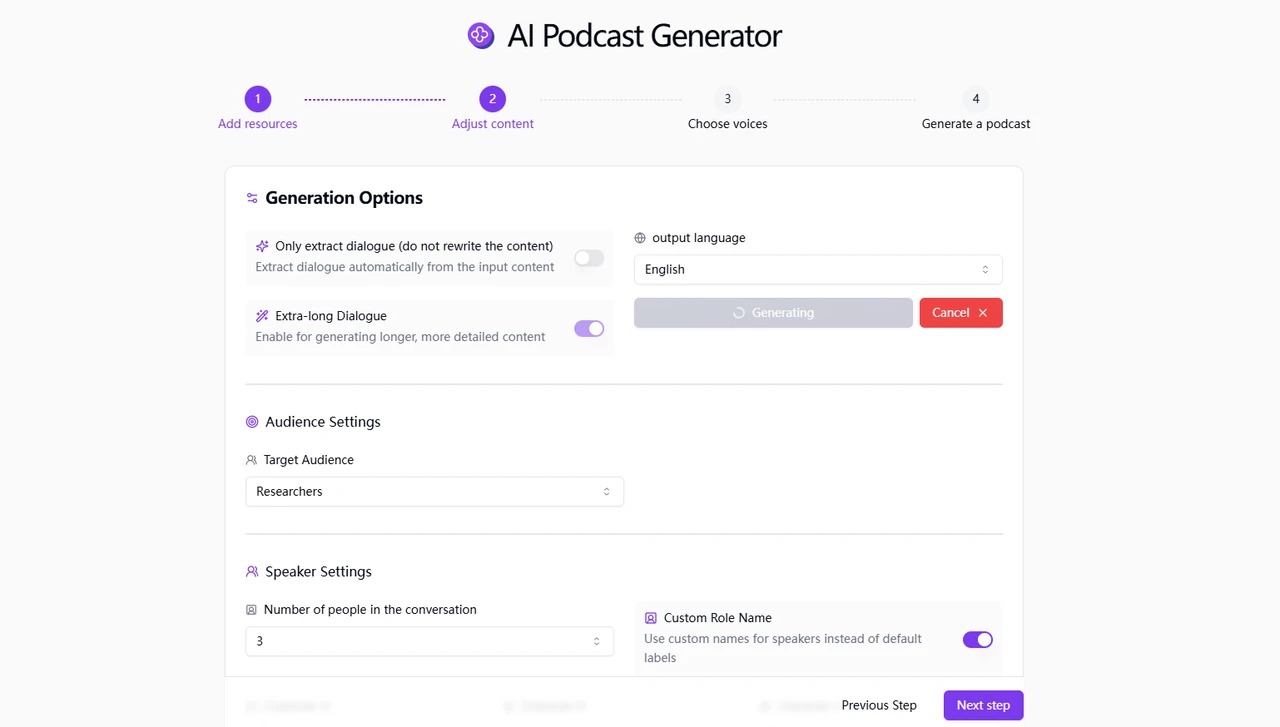The image size is (1280, 727).
Task: Click the 'output language' label
Action: click(699, 238)
